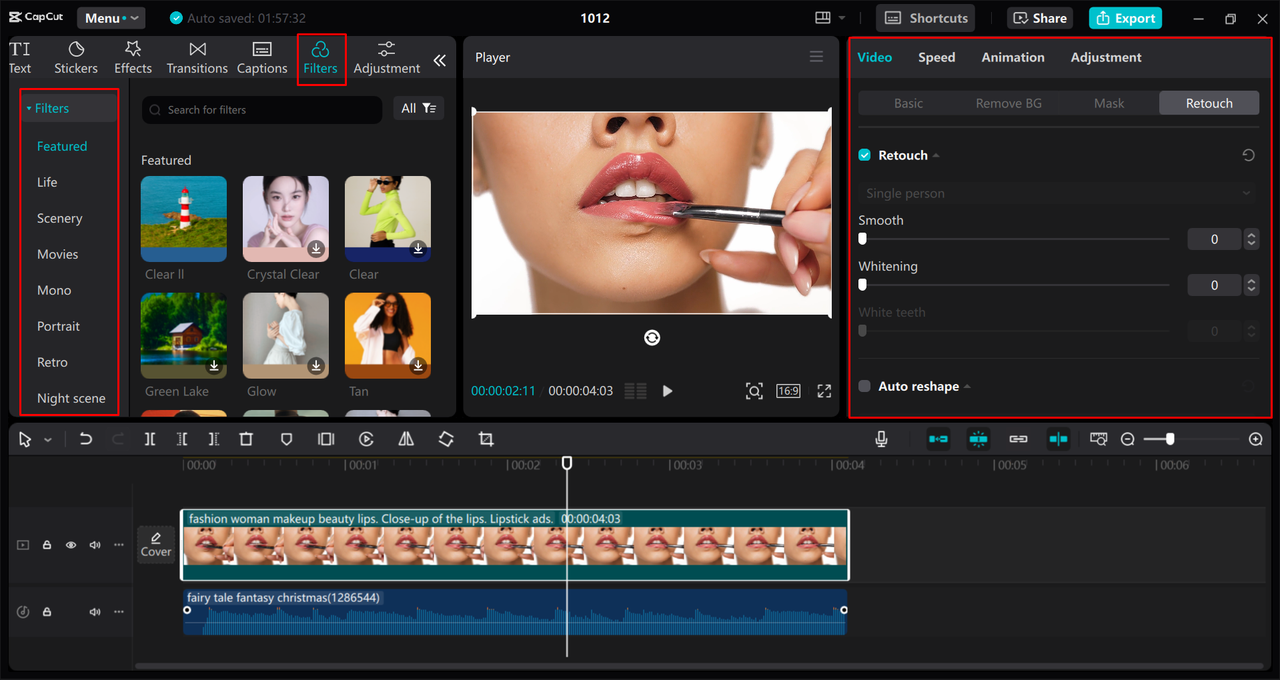Click the Split tool in timeline toolbar
The image size is (1280, 680).
150,439
